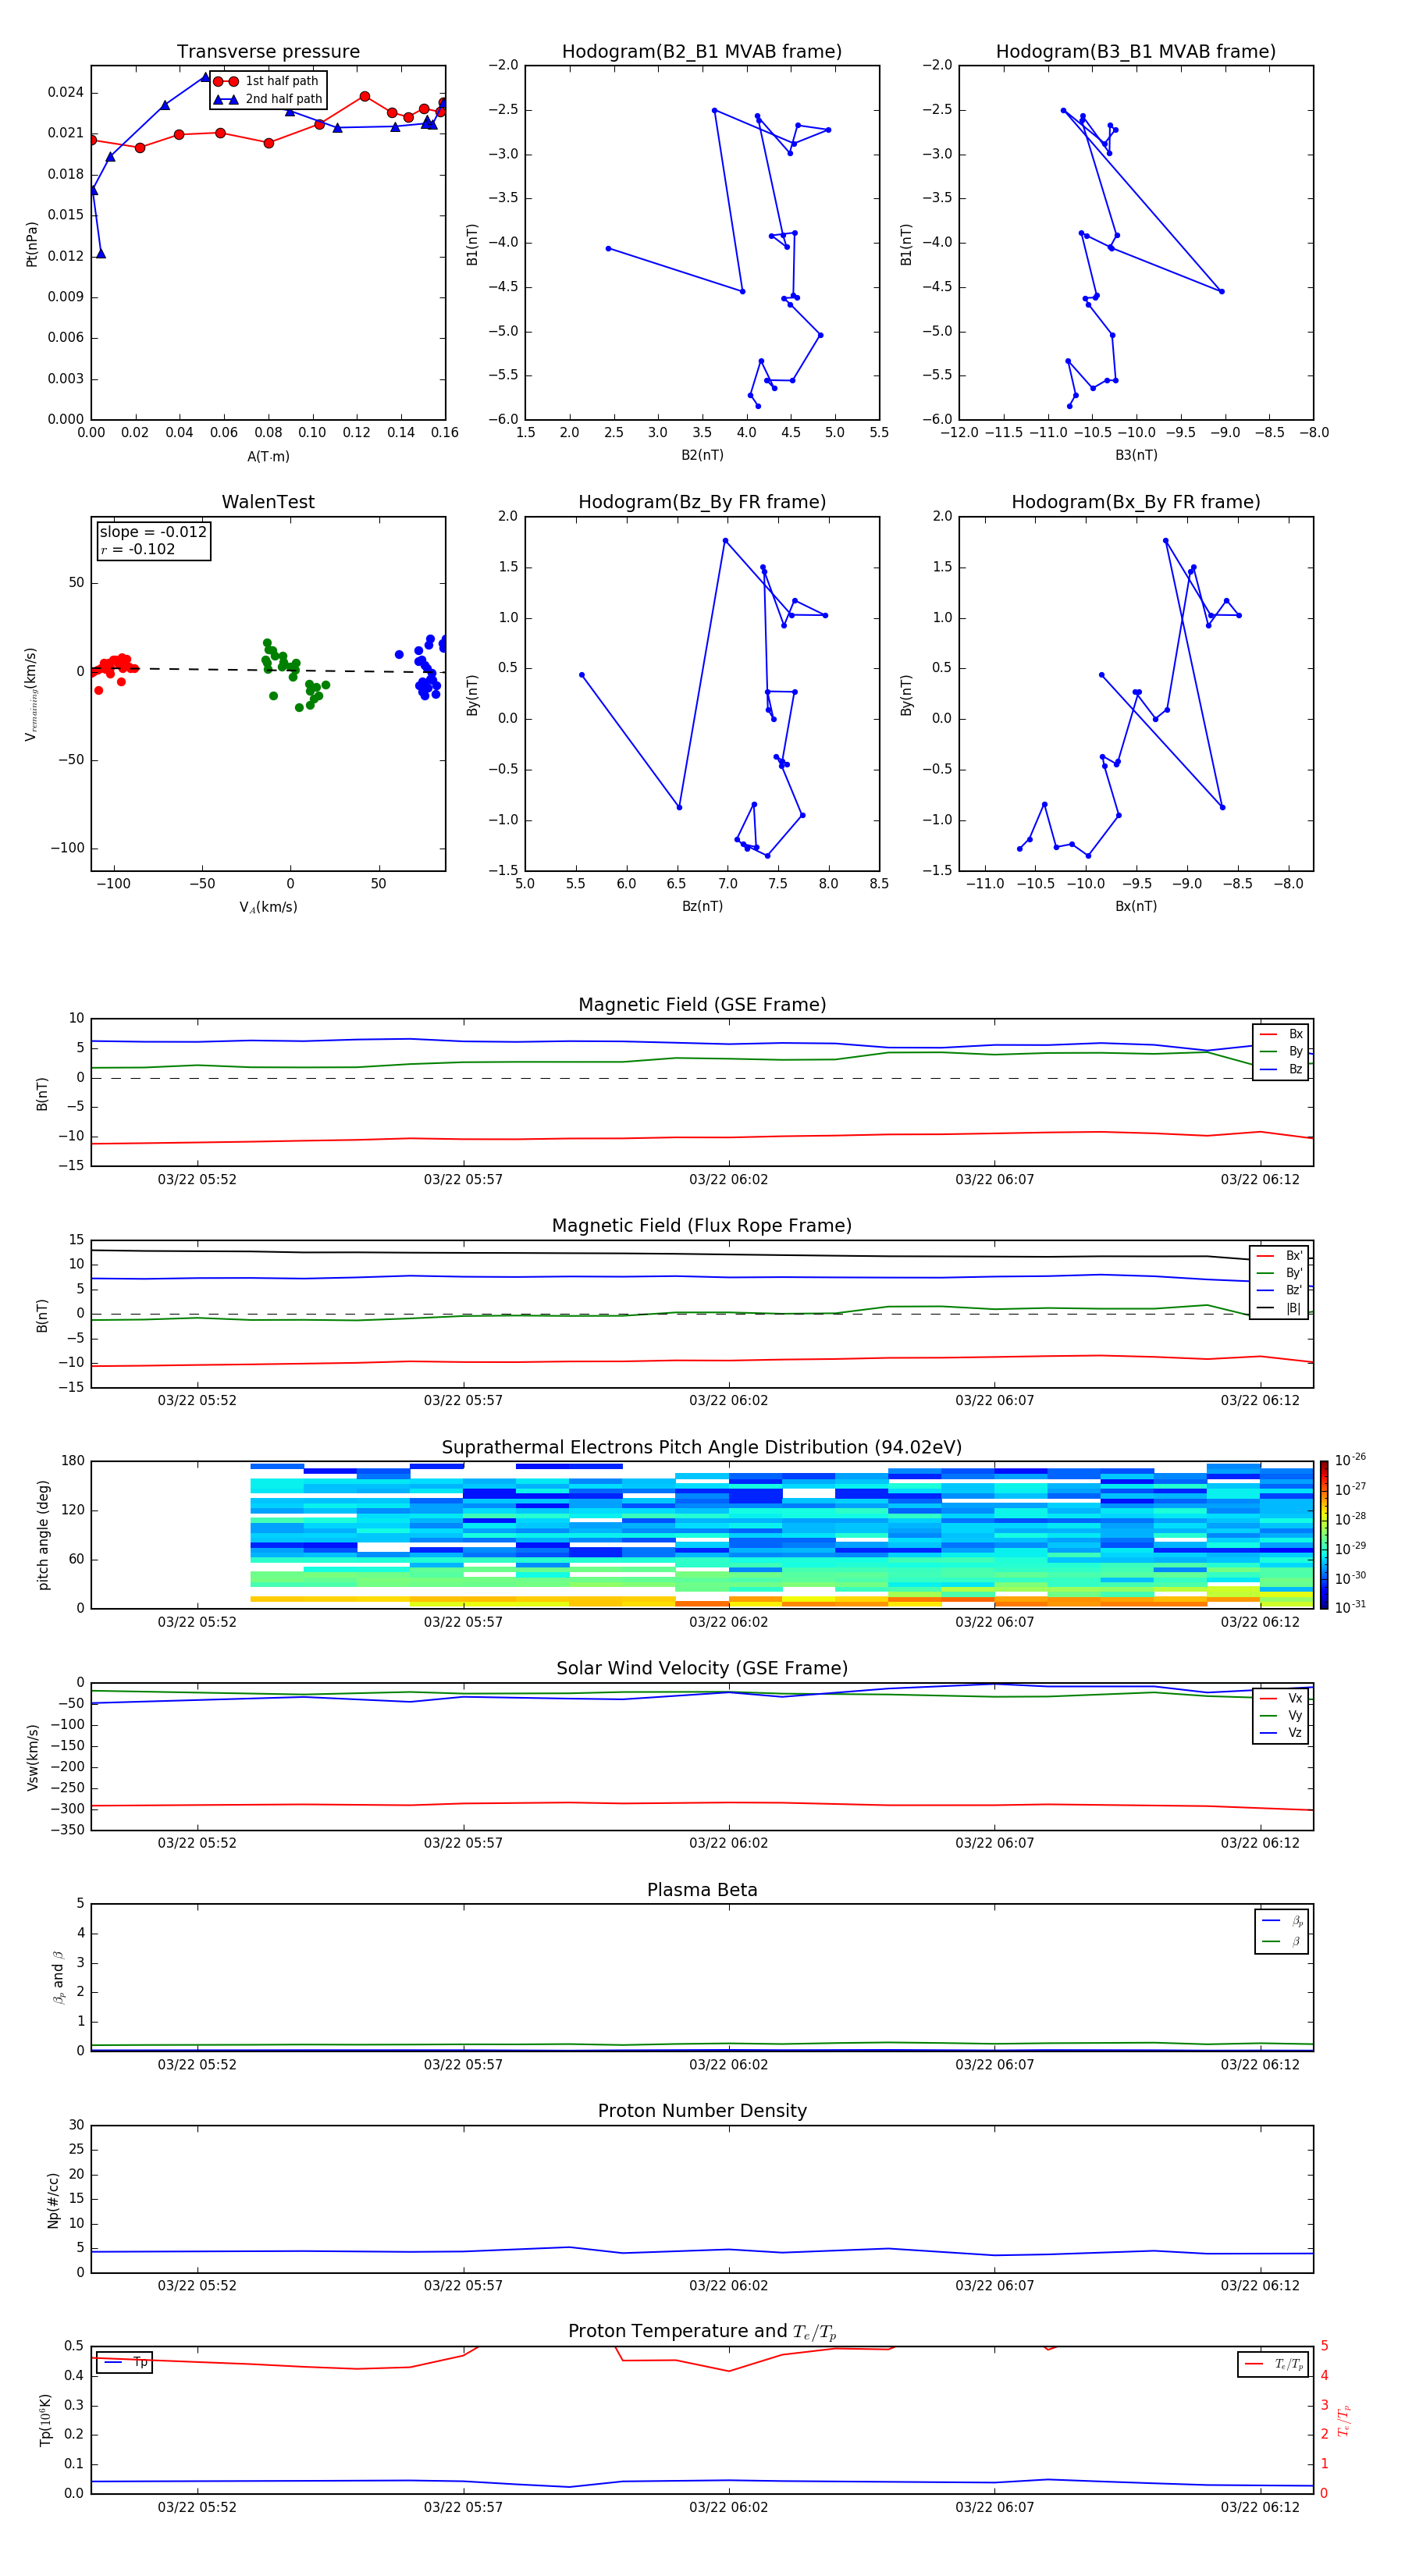Screen dimensions: 1405x2576
Task: Click the 'Plasma Beta' plot title
Action: coord(702,1891)
